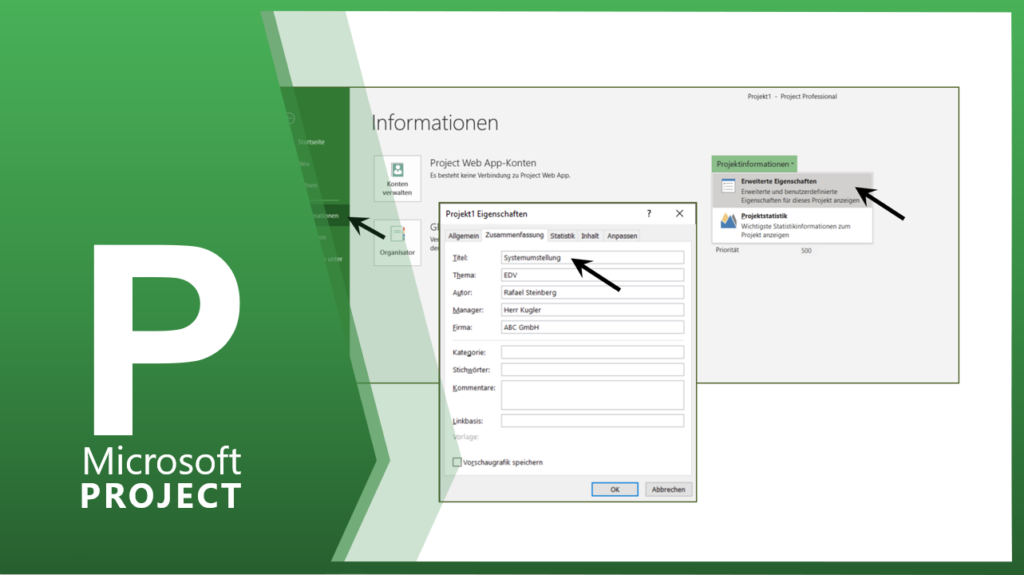Open the Organisator icon button

click(x=397, y=242)
